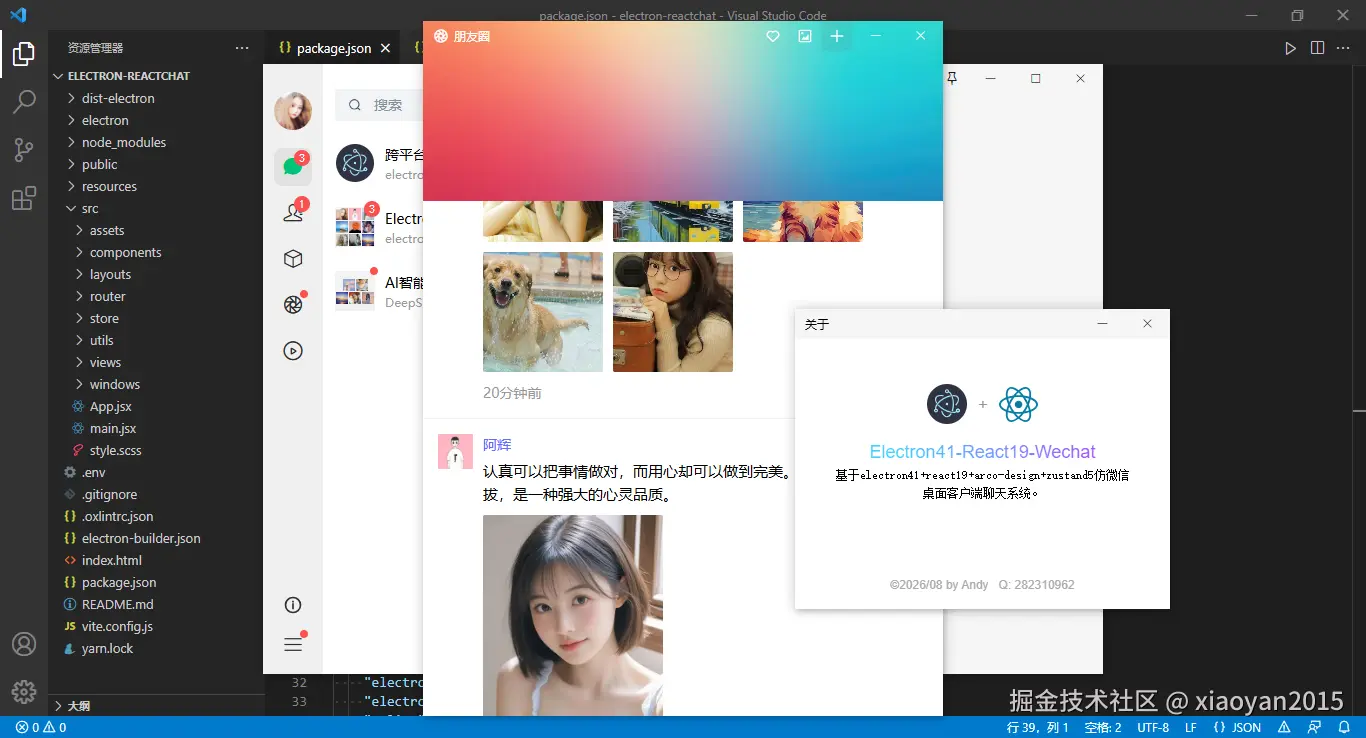The width and height of the screenshot is (1366, 738).
Task: Open the Search view in VS Code
Action: [24, 101]
